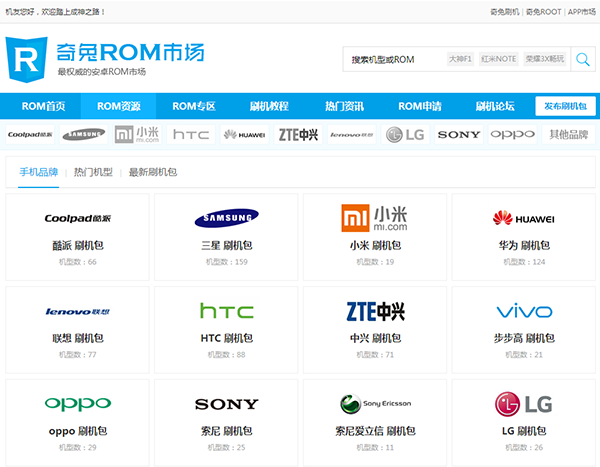Click the 奇兔ROM市场 shield logo
Viewport: 600px width, 467px height.
pos(26,59)
